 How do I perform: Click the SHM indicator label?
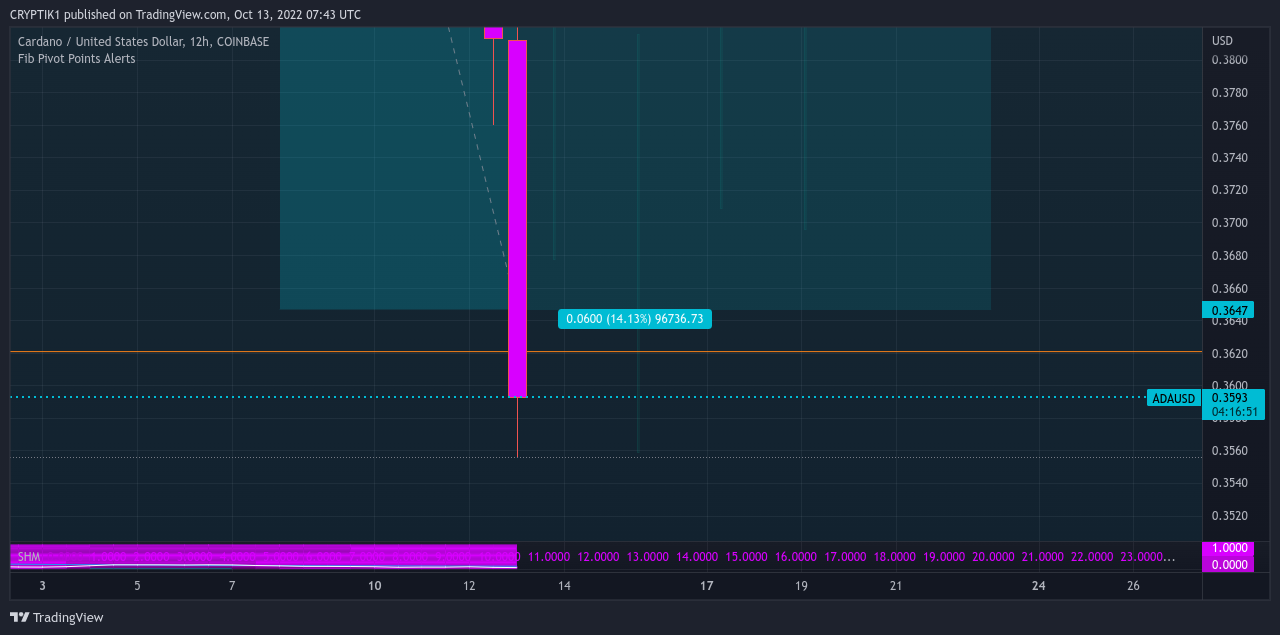click(29, 557)
